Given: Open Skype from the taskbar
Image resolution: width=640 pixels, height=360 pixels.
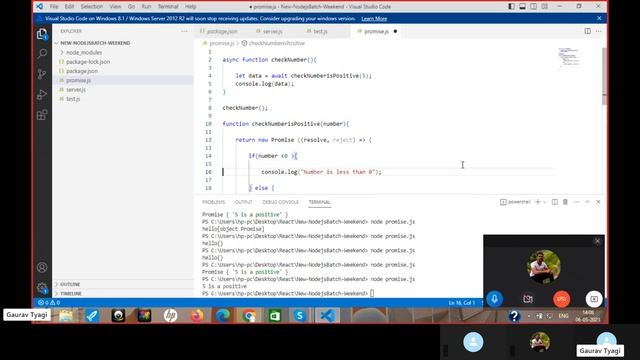Looking at the screenshot, I should point(300,316).
